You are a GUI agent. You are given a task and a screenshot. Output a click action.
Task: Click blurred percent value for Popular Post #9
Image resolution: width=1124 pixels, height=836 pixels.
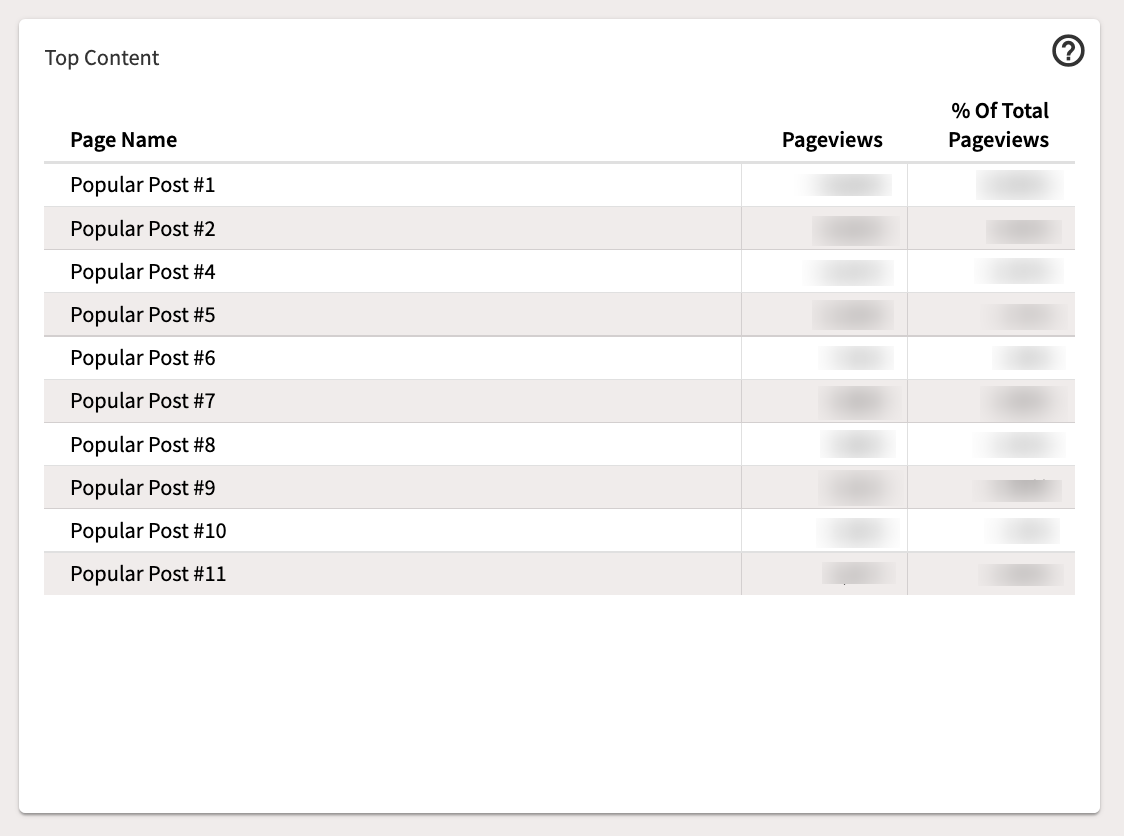pos(1018,490)
